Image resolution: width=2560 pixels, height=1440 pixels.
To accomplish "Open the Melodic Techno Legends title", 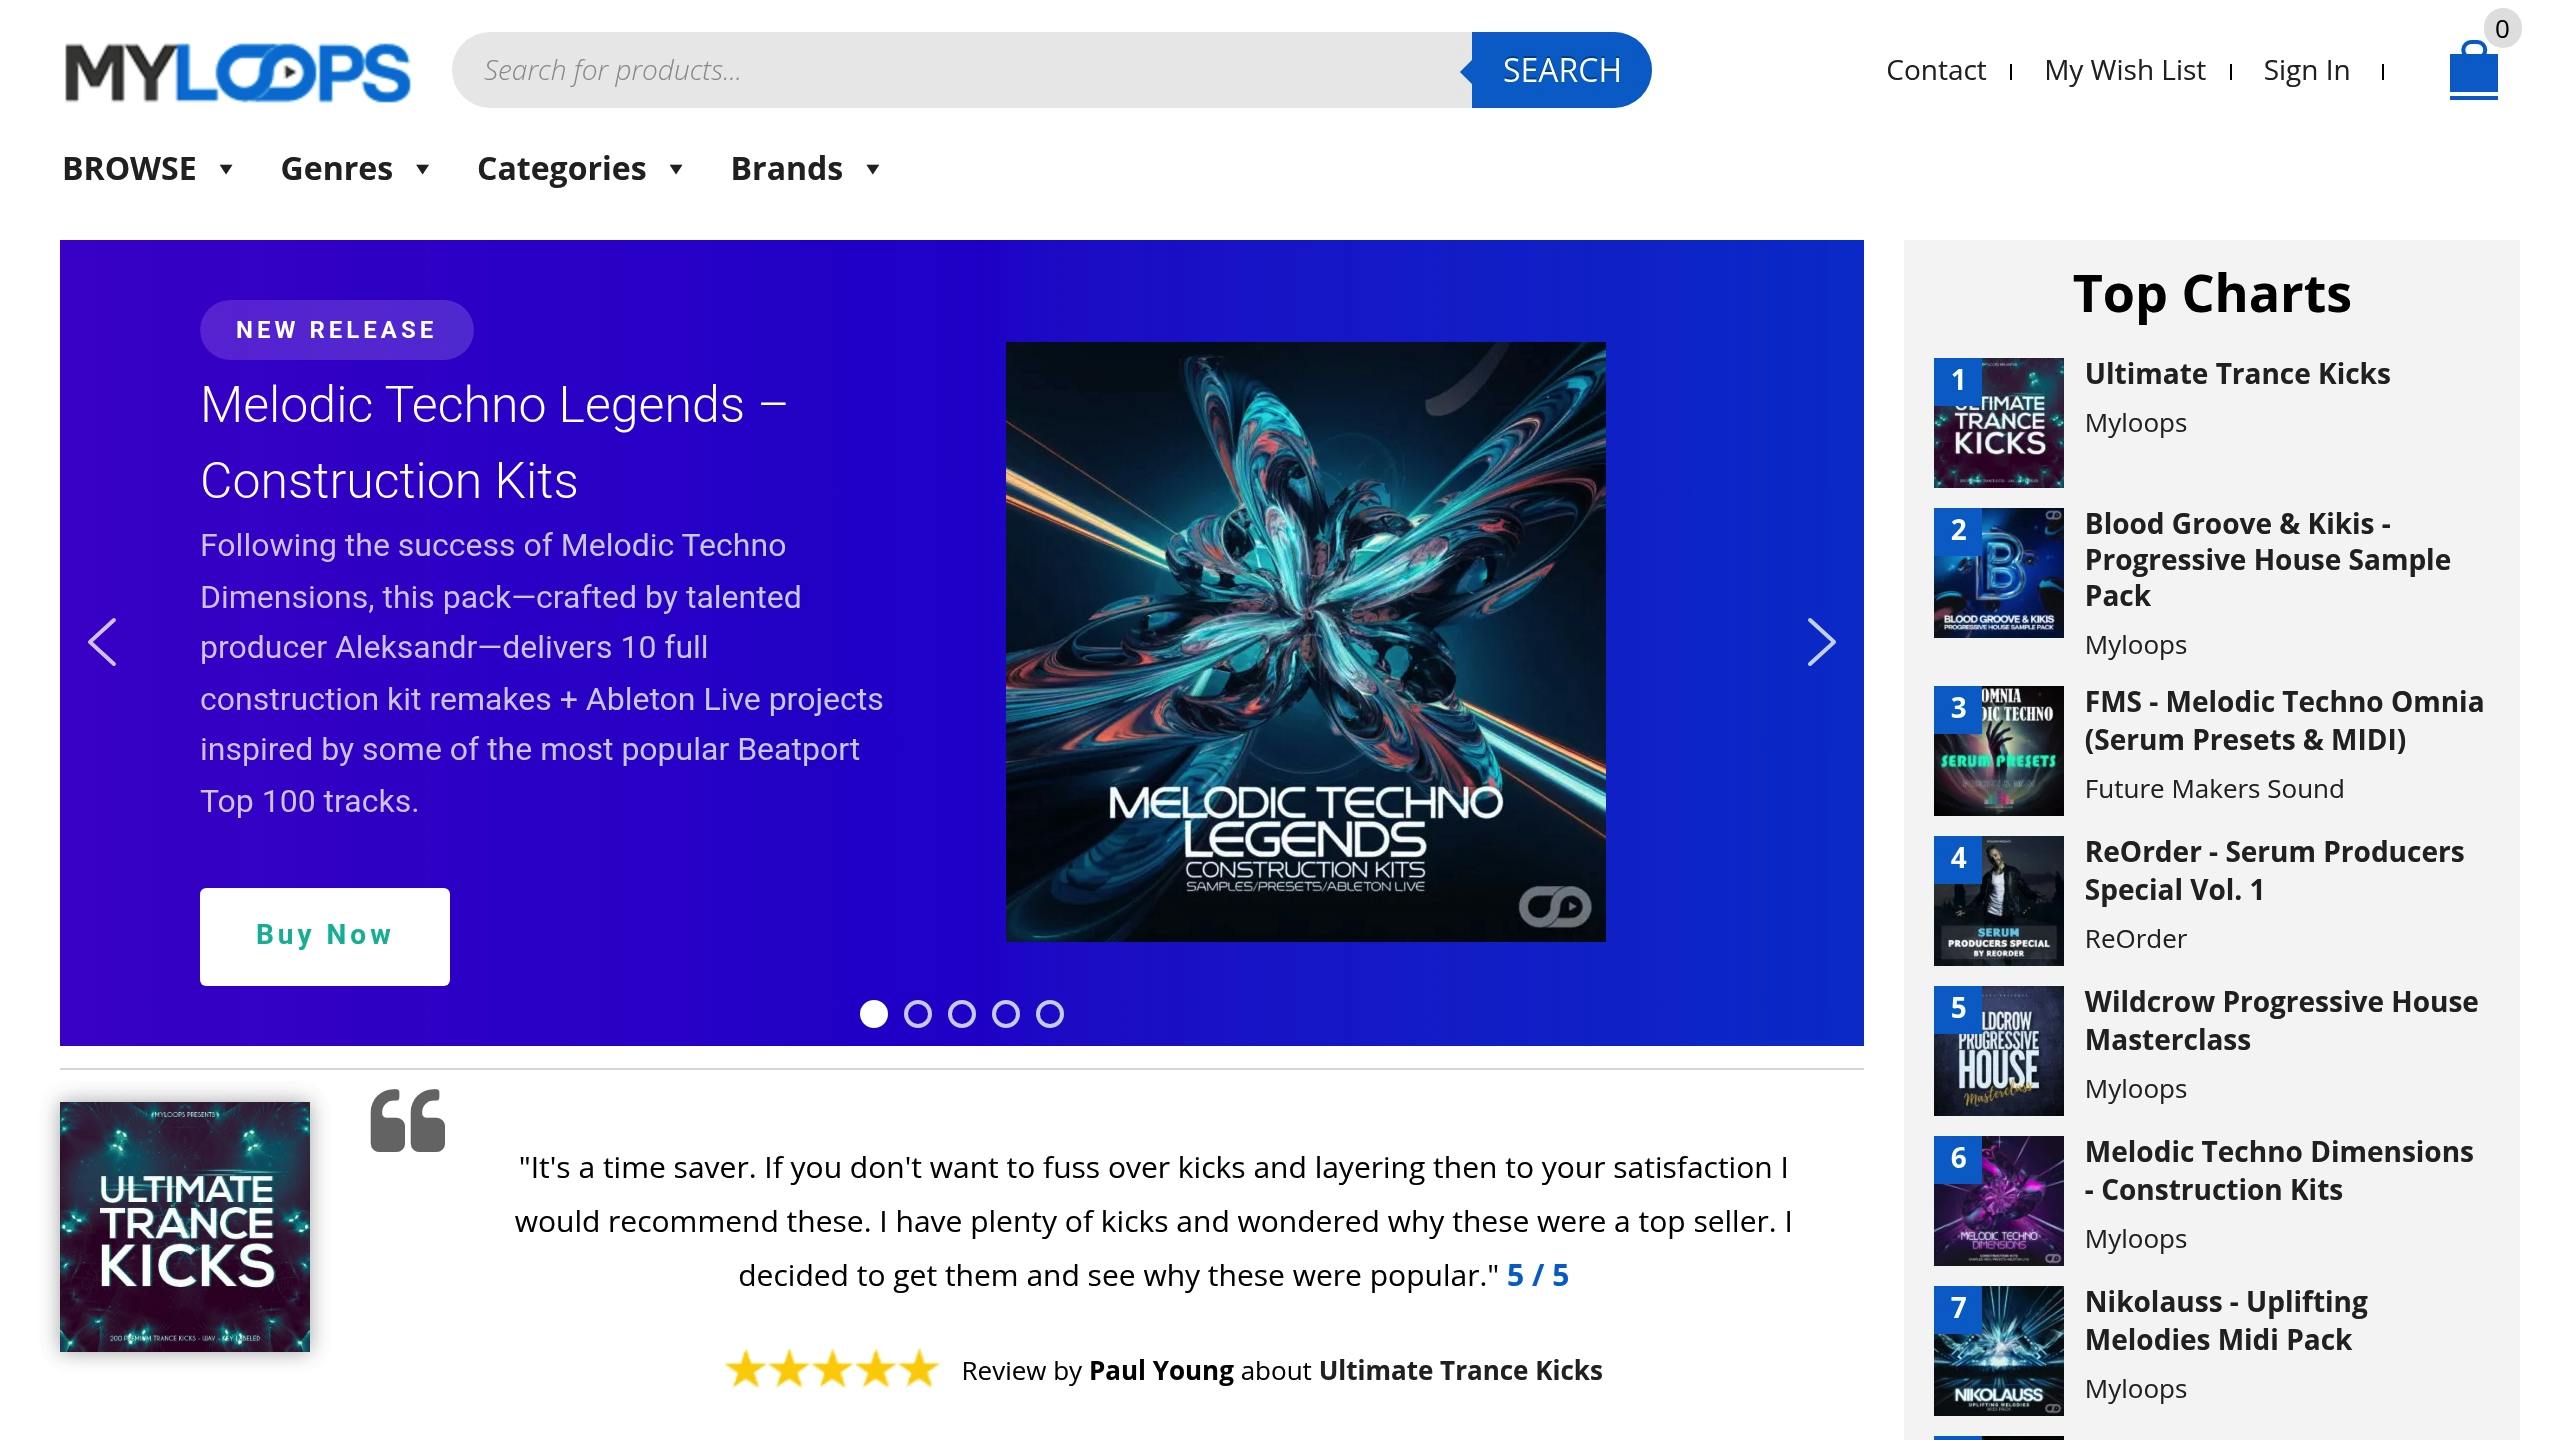I will coord(494,442).
